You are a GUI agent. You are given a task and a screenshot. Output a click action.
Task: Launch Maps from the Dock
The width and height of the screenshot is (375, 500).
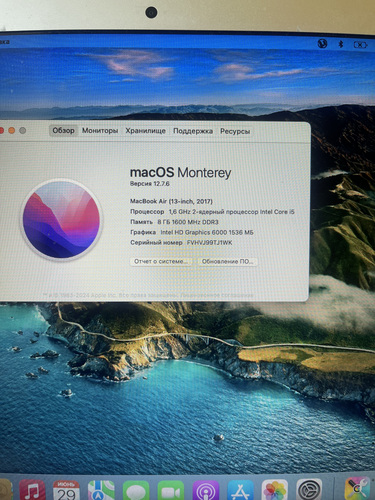(101, 491)
